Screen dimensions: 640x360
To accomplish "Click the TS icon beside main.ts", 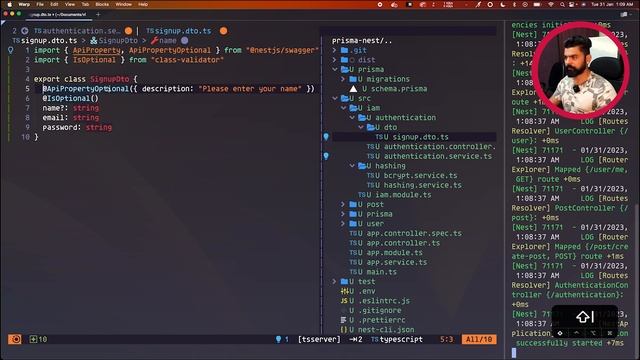I will pos(353,272).
